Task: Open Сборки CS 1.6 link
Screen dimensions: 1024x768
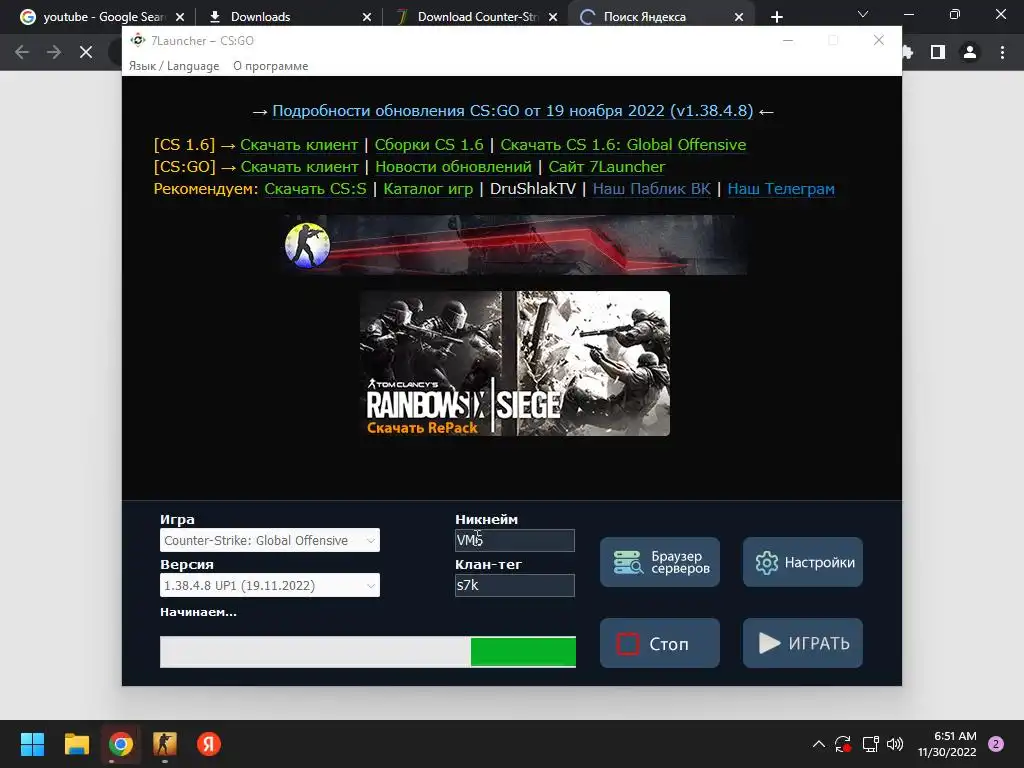Action: click(429, 145)
